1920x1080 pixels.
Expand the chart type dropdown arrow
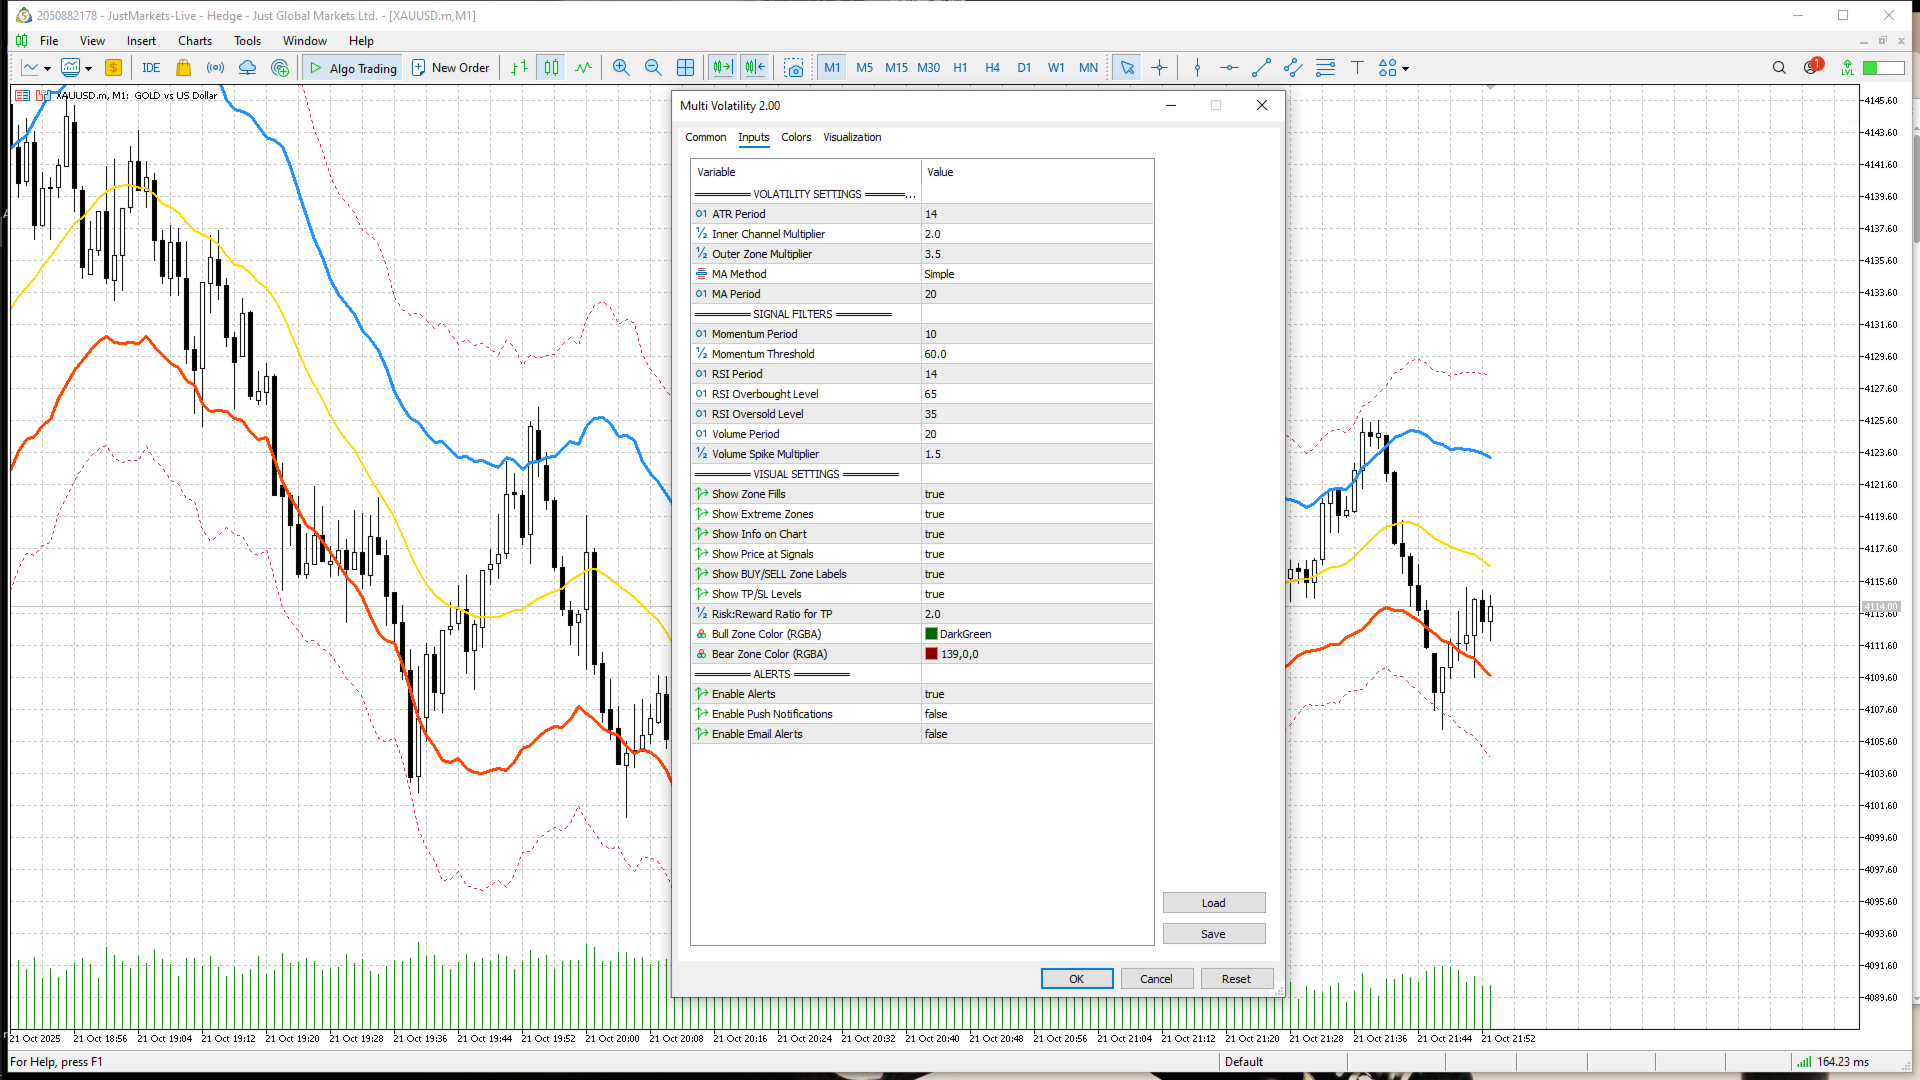[x=47, y=69]
